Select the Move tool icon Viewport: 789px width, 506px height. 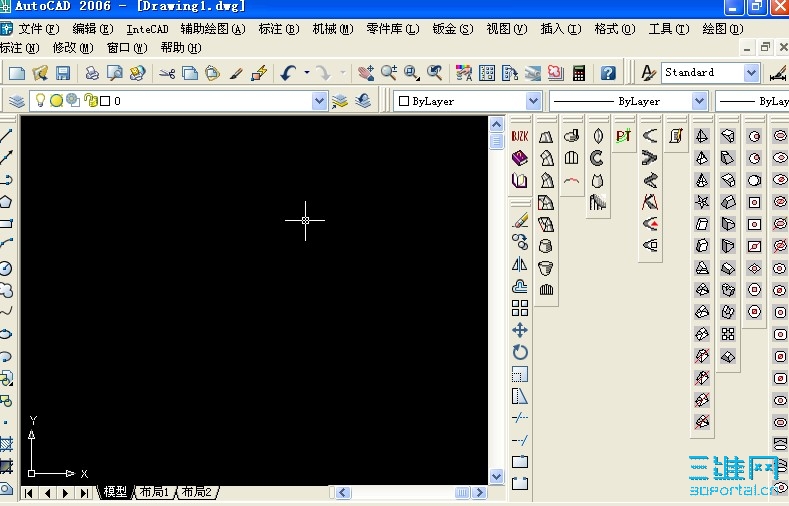pos(520,330)
